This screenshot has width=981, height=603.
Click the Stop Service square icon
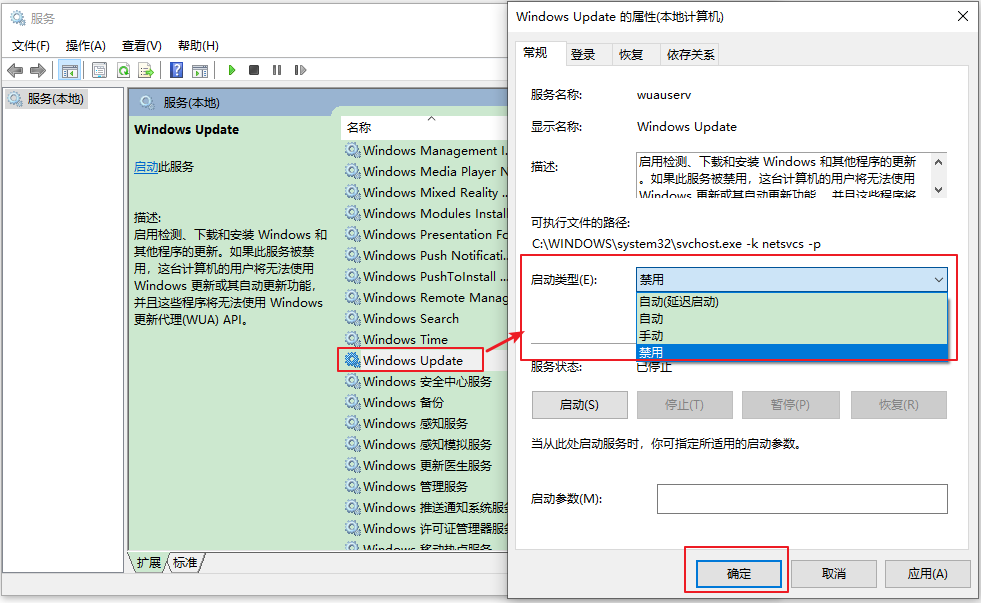[x=254, y=70]
